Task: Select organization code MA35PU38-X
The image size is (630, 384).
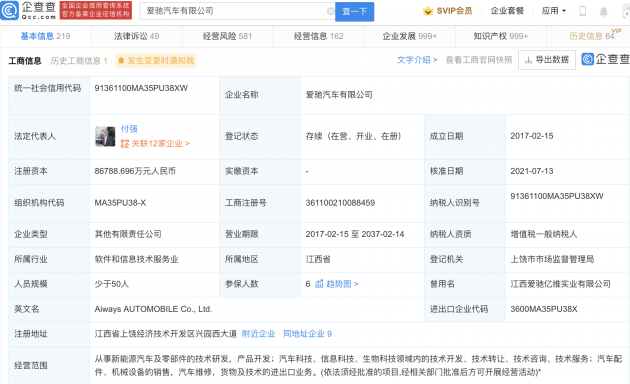Action: [x=120, y=203]
